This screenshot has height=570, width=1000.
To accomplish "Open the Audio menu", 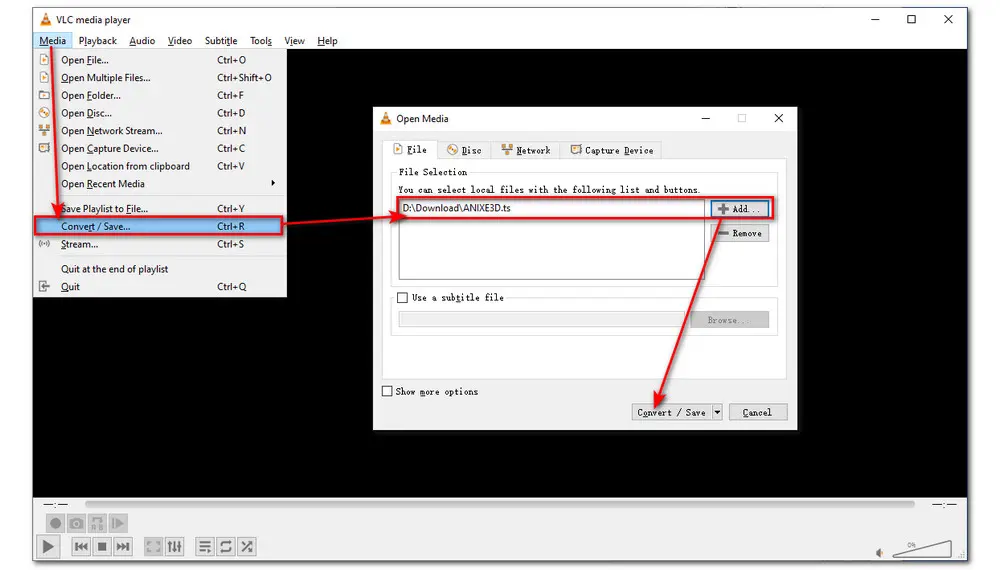I will pos(142,41).
